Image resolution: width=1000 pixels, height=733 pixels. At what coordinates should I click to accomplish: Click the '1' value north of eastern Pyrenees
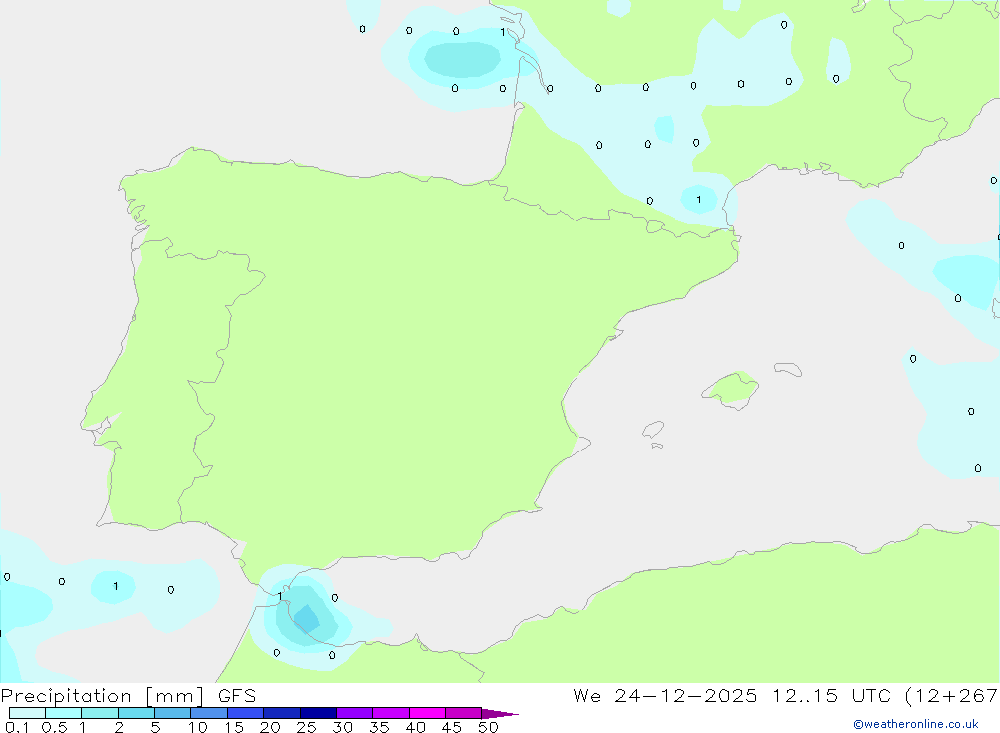(699, 200)
